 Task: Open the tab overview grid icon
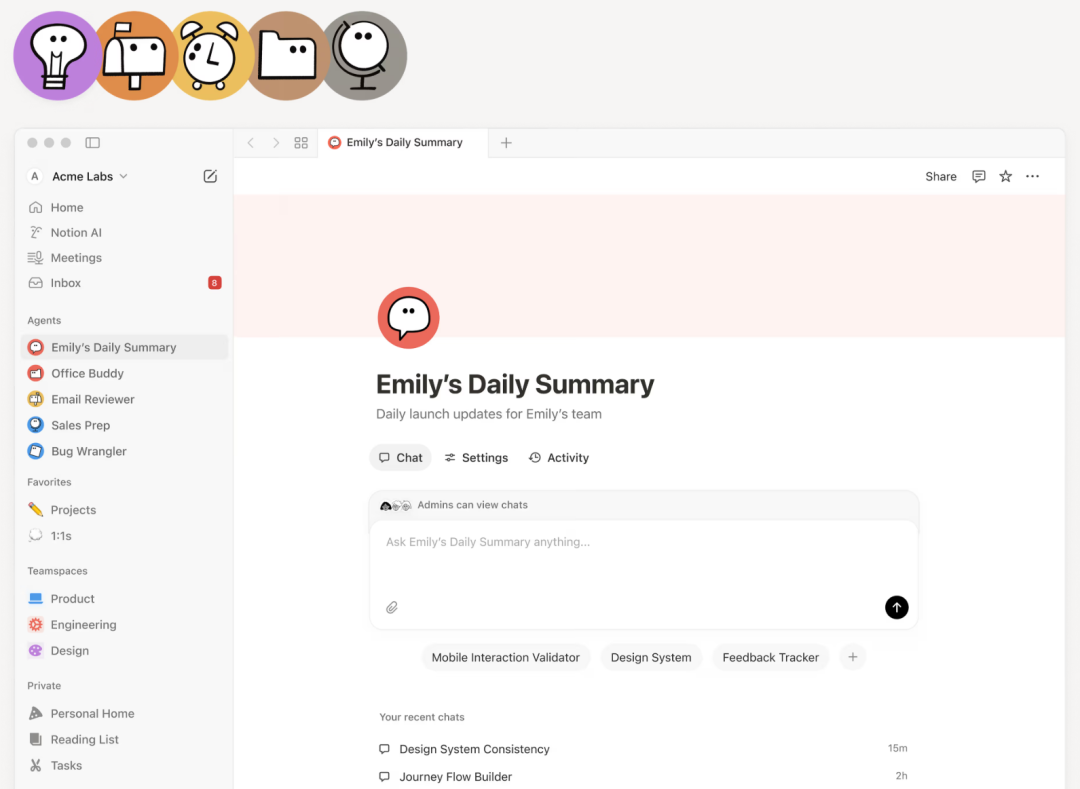pyautogui.click(x=301, y=143)
